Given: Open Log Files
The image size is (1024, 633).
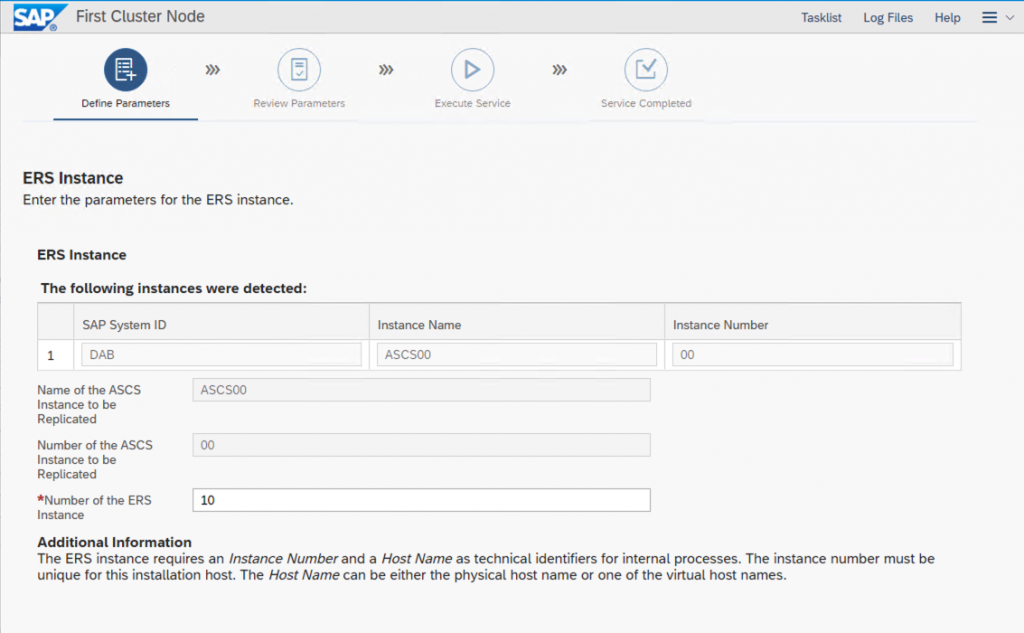Looking at the screenshot, I should pyautogui.click(x=888, y=18).
